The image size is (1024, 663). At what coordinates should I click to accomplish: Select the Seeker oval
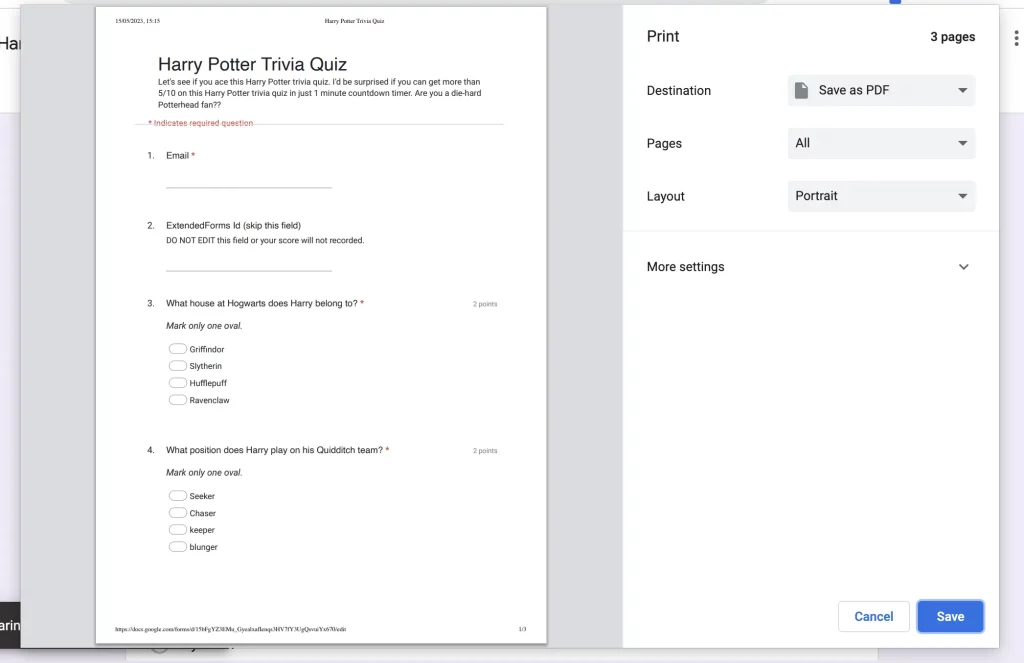click(x=177, y=496)
